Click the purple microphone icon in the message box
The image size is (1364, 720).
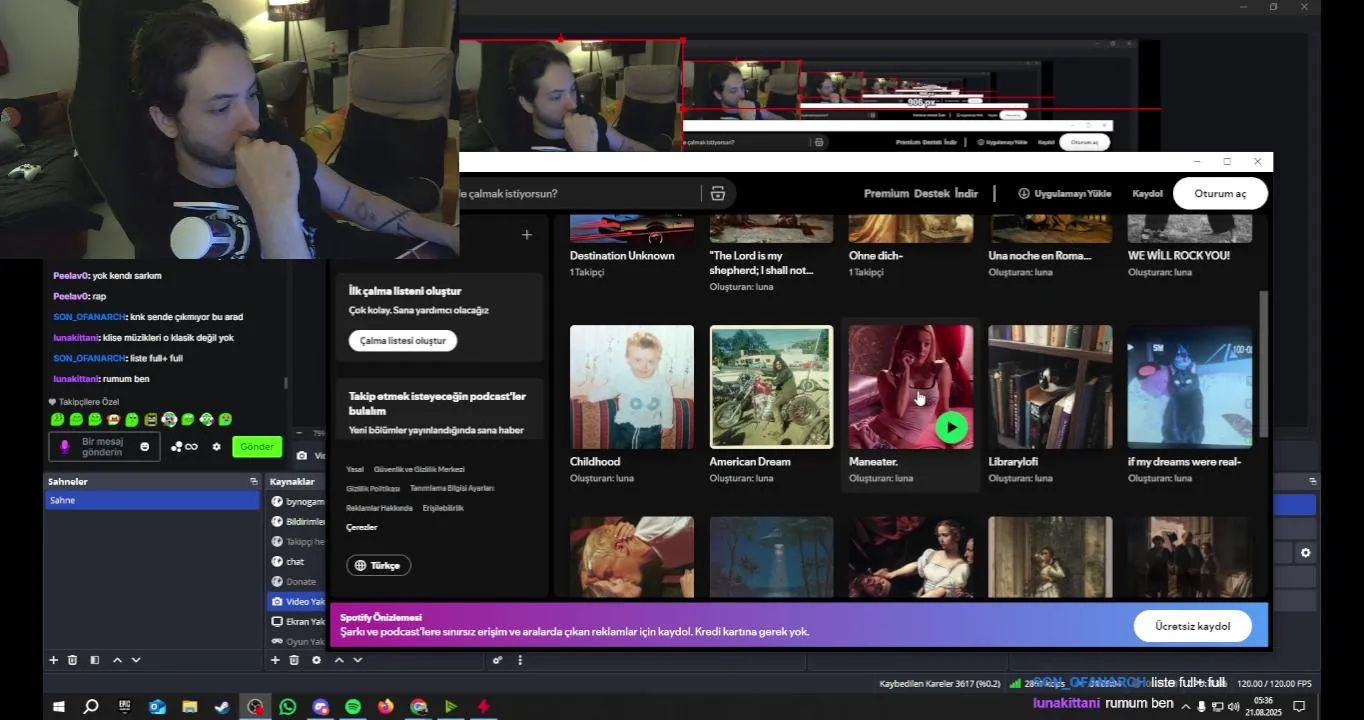(65, 447)
